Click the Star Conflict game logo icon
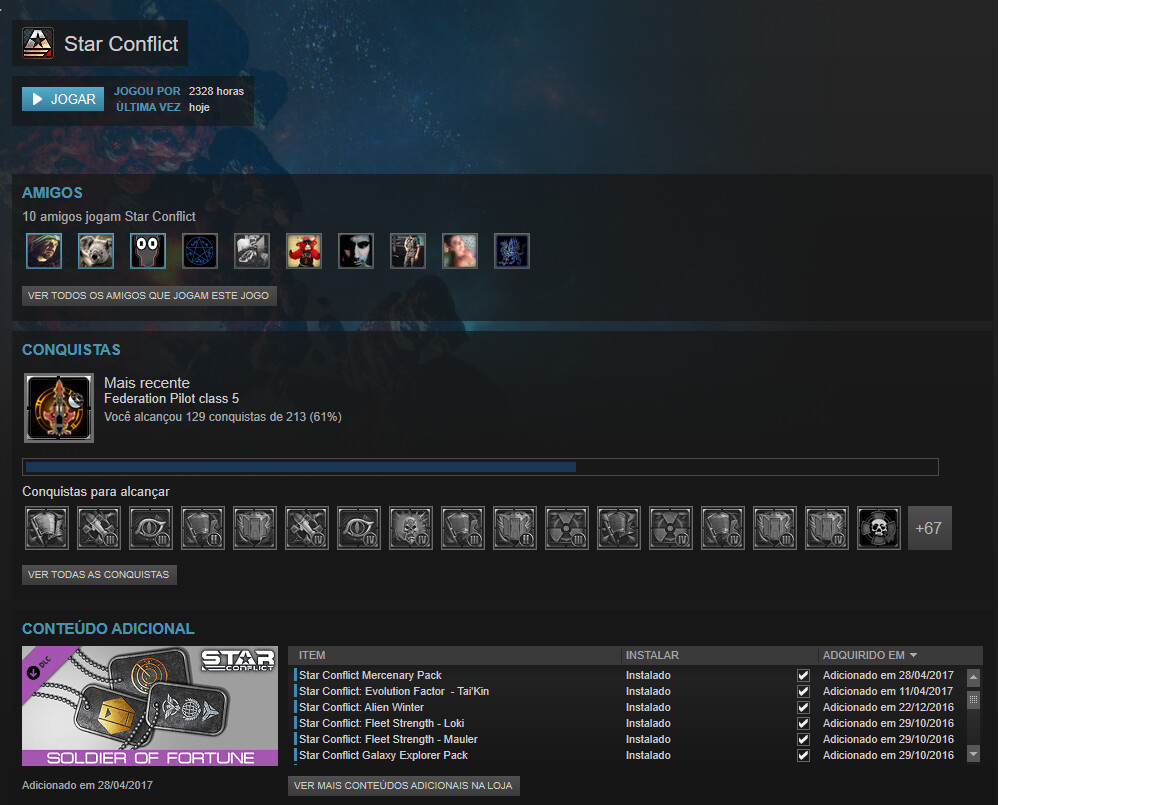Screen dimensions: 1152x805 point(38,43)
